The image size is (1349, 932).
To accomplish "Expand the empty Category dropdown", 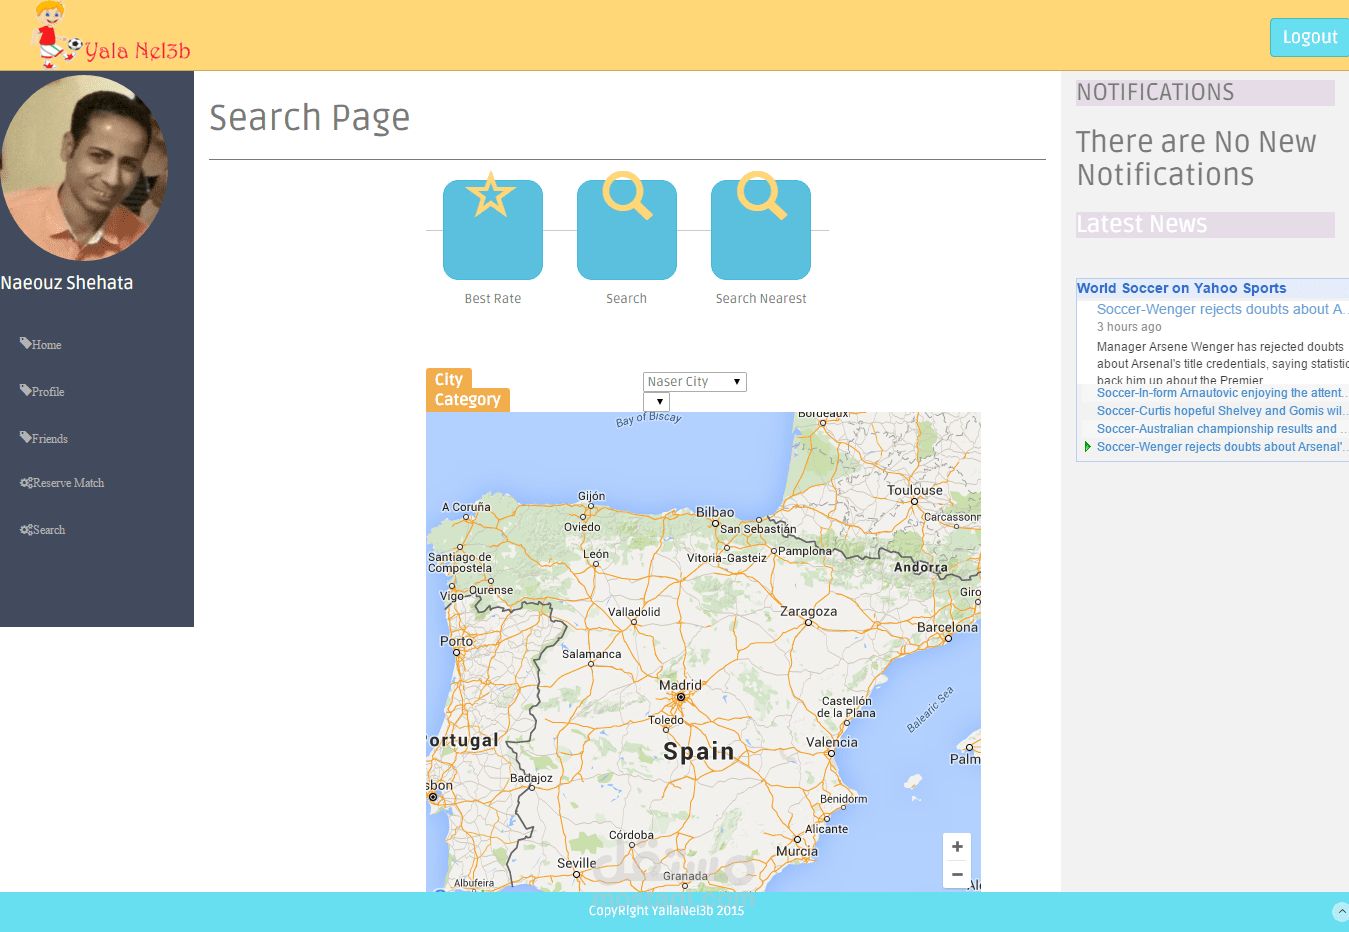I will 656,401.
